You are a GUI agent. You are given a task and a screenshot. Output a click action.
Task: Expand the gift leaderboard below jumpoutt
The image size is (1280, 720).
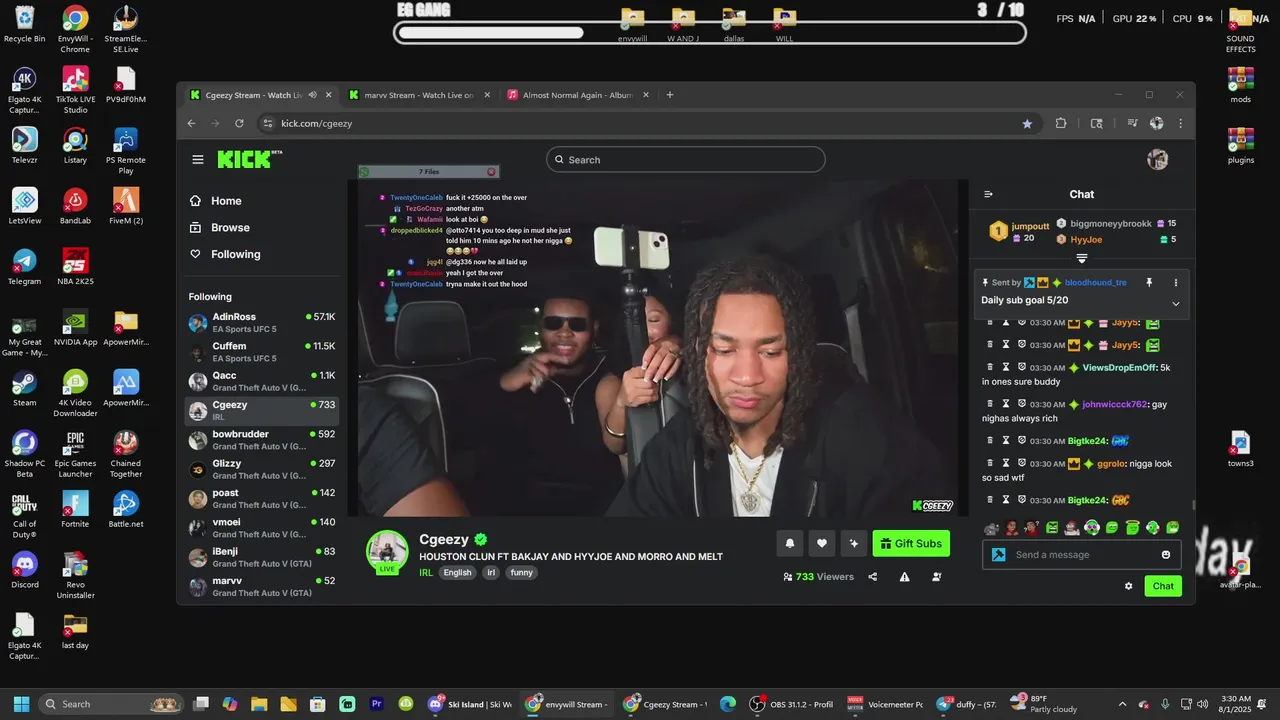pyautogui.click(x=1081, y=258)
